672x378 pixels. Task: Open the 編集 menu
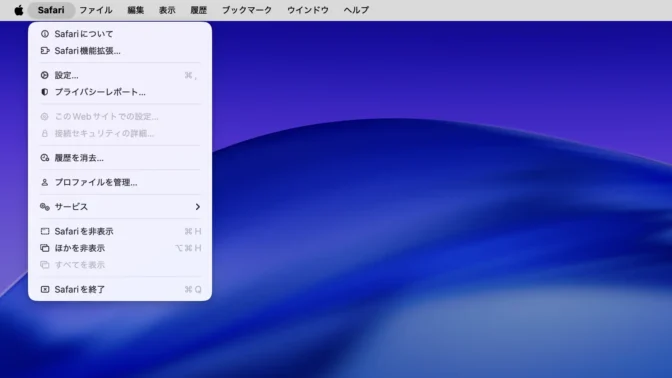[x=135, y=10]
